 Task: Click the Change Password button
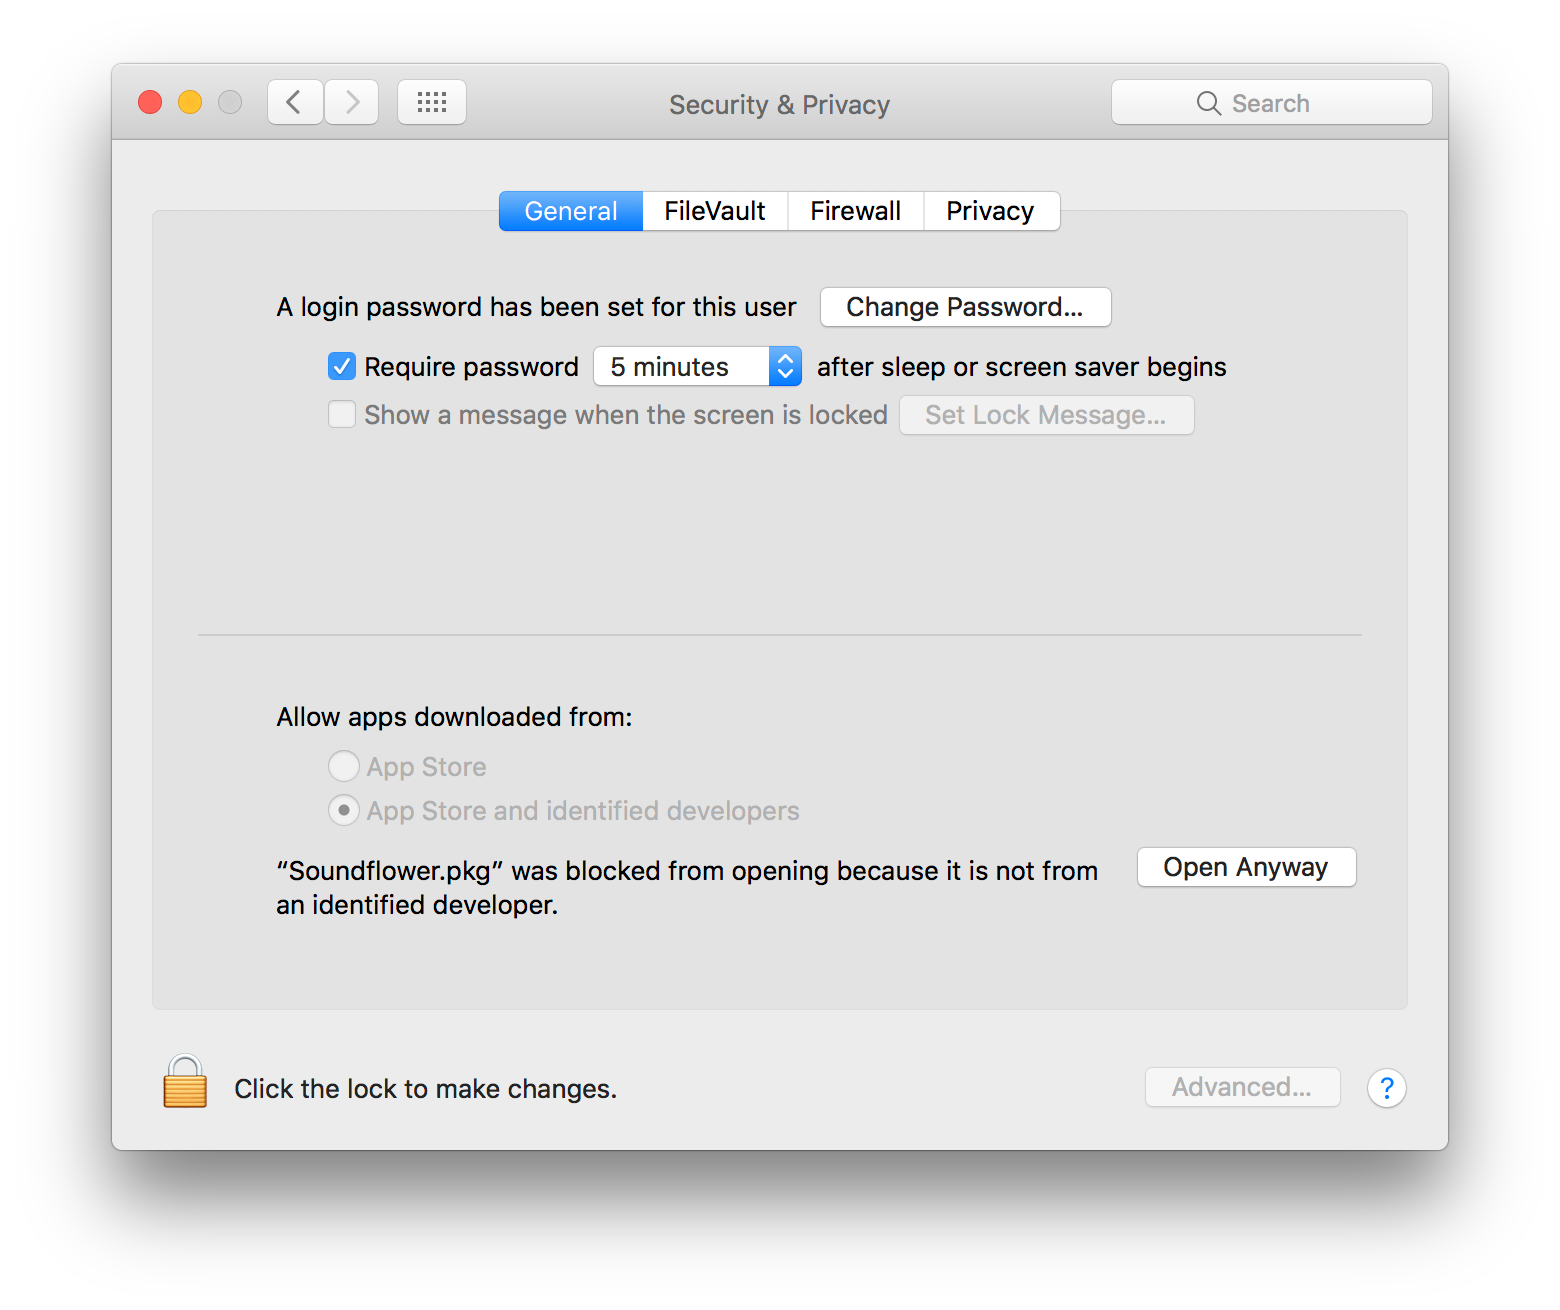pyautogui.click(x=965, y=307)
